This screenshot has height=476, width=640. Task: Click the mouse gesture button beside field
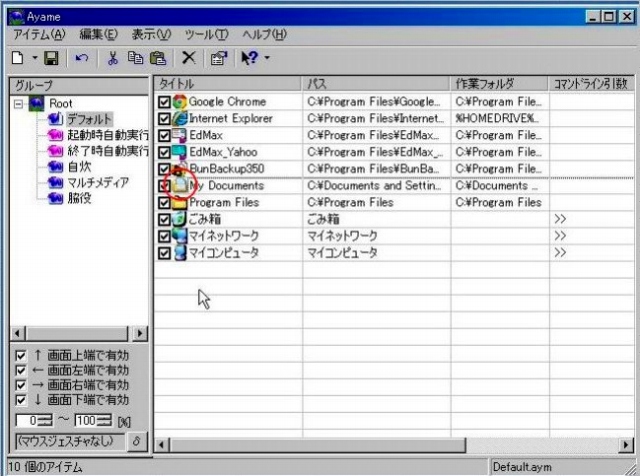point(137,441)
